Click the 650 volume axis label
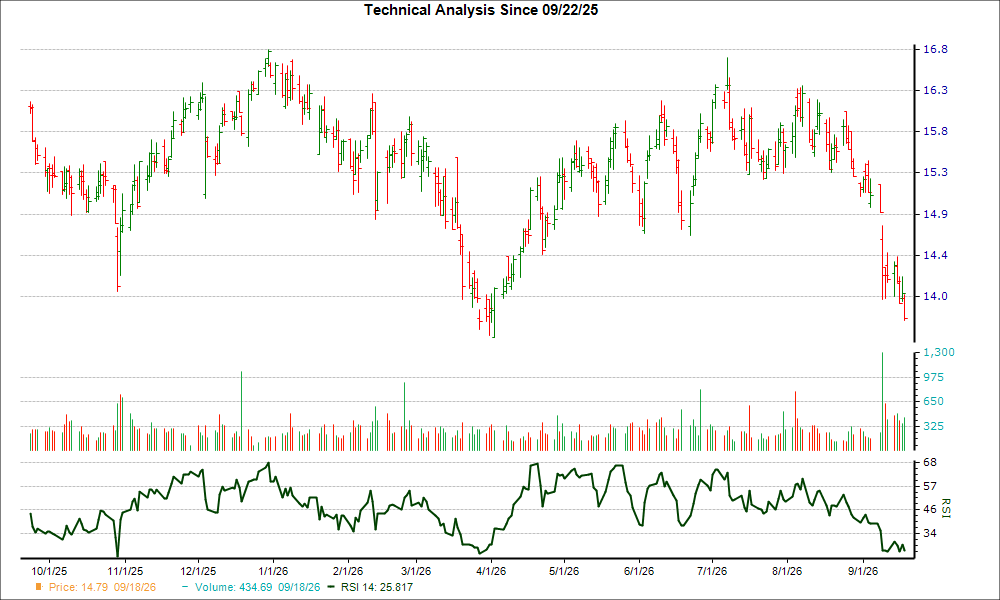Image resolution: width=1000 pixels, height=600 pixels. pos(934,402)
